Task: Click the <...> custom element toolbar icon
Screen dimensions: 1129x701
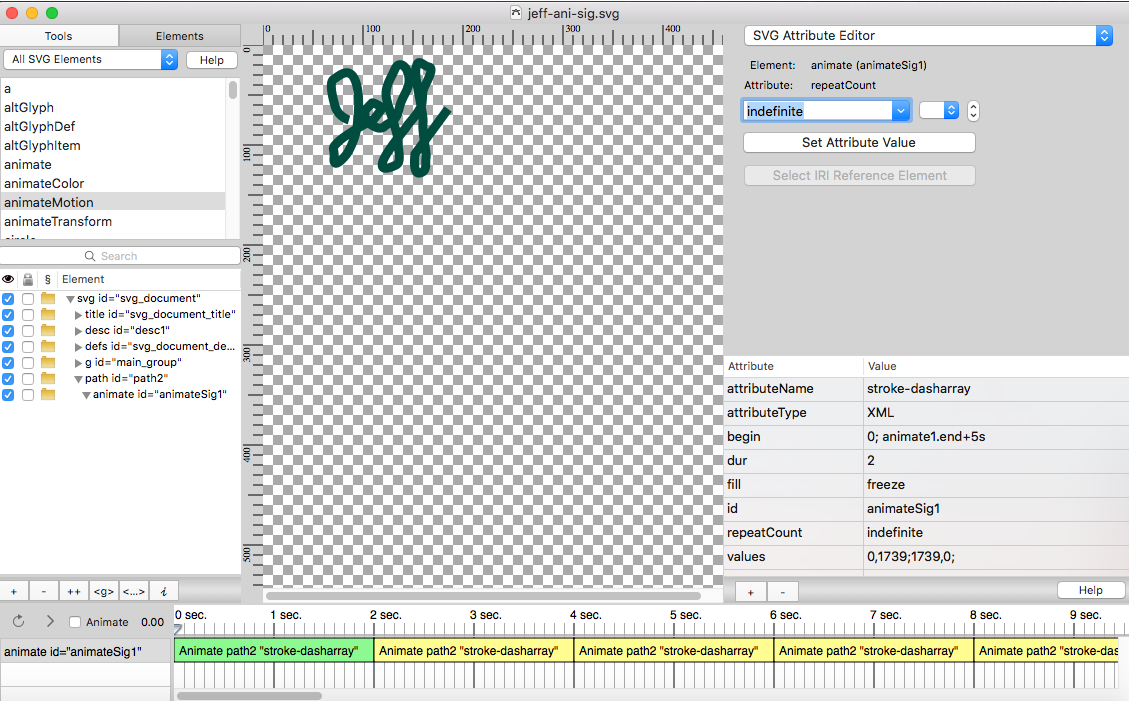Action: (x=133, y=591)
